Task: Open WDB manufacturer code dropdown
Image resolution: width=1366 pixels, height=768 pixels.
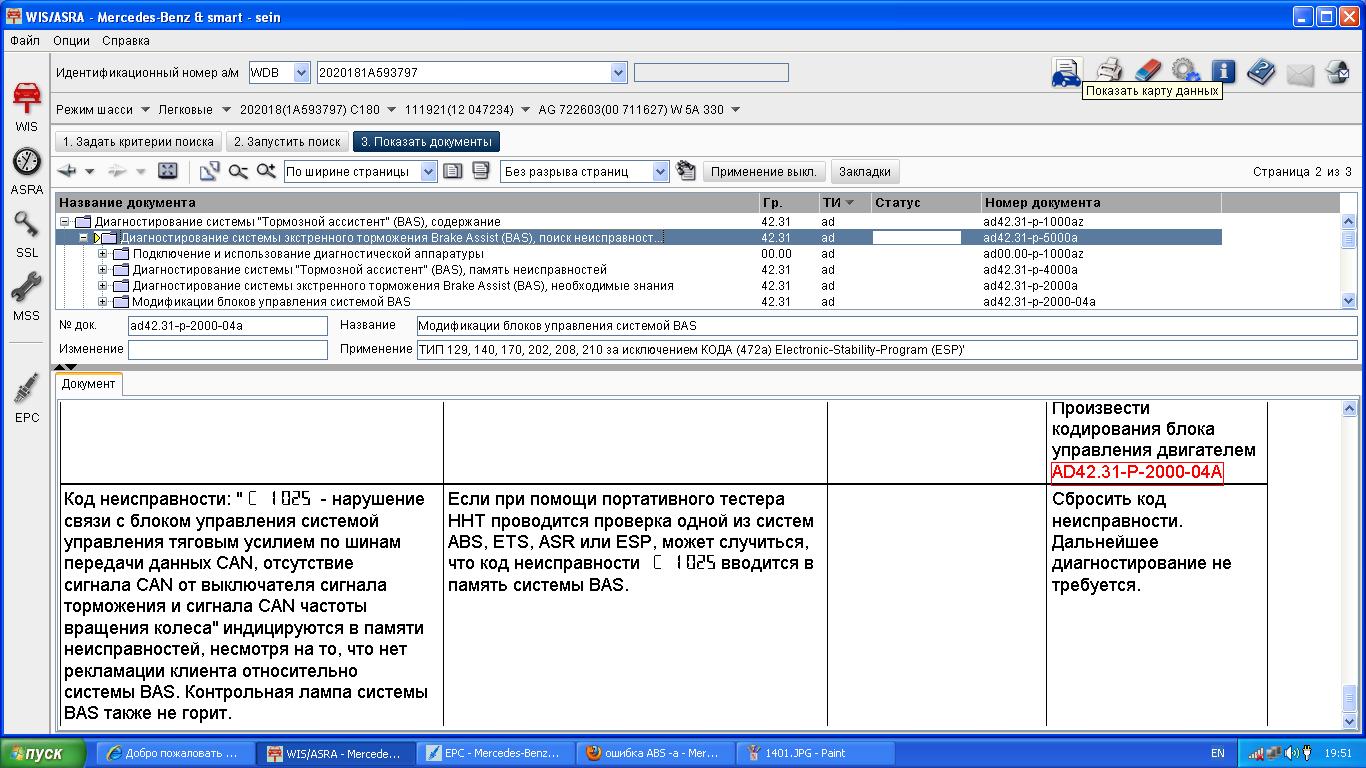Action: click(302, 72)
